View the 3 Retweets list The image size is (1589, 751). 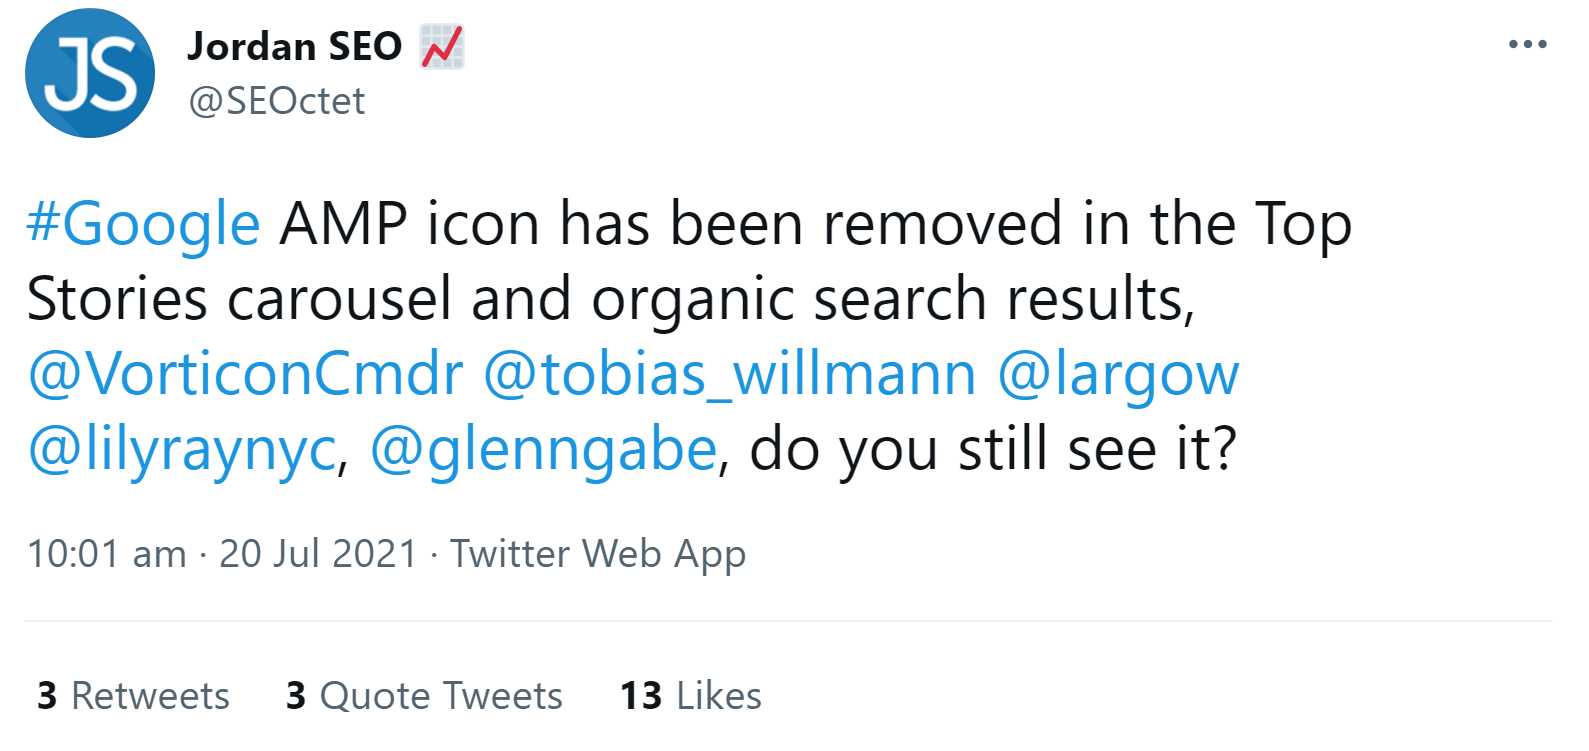point(133,696)
